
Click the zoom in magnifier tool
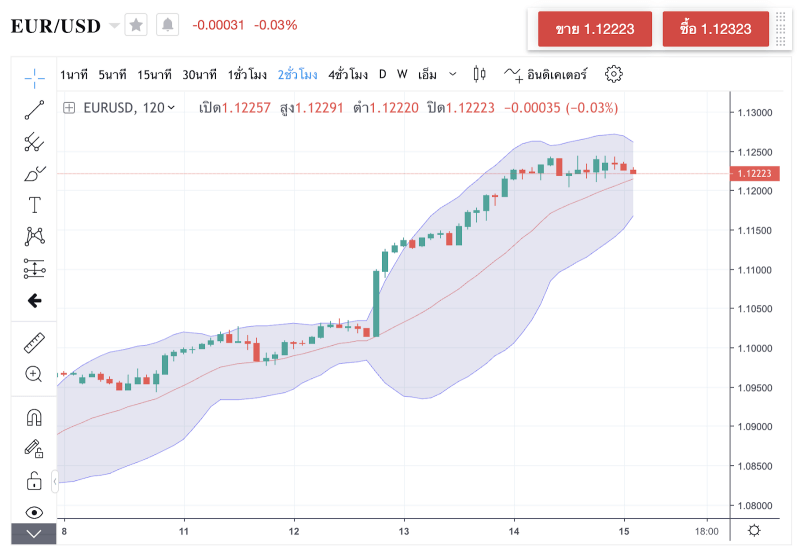pyautogui.click(x=34, y=374)
